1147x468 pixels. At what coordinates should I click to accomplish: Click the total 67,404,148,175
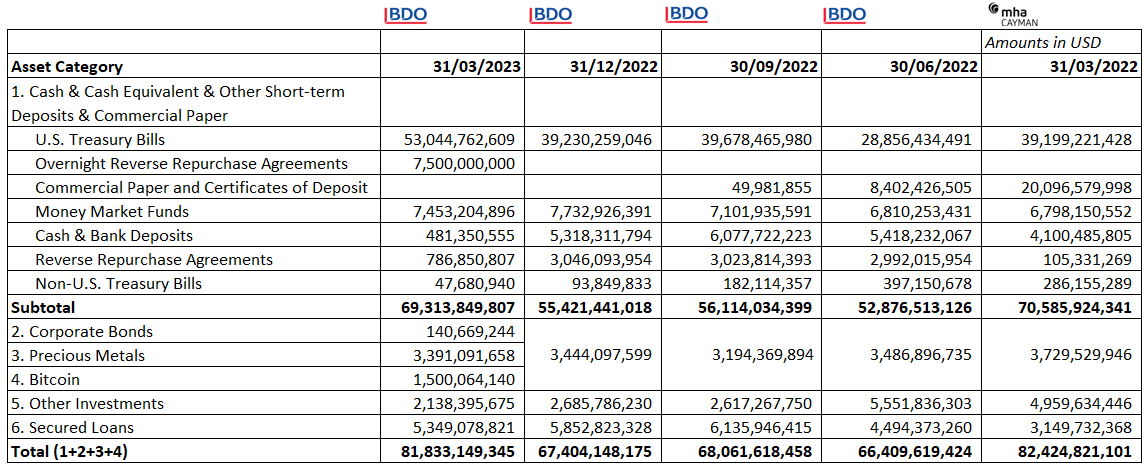pos(595,452)
